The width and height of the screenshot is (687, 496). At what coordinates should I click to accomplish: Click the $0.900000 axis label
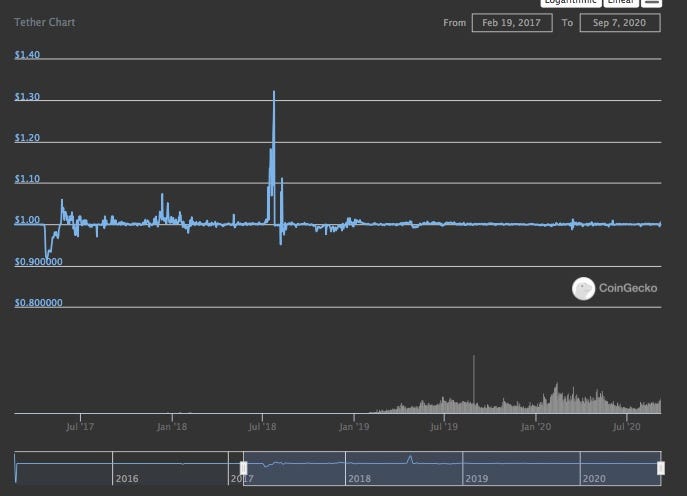click(x=39, y=262)
